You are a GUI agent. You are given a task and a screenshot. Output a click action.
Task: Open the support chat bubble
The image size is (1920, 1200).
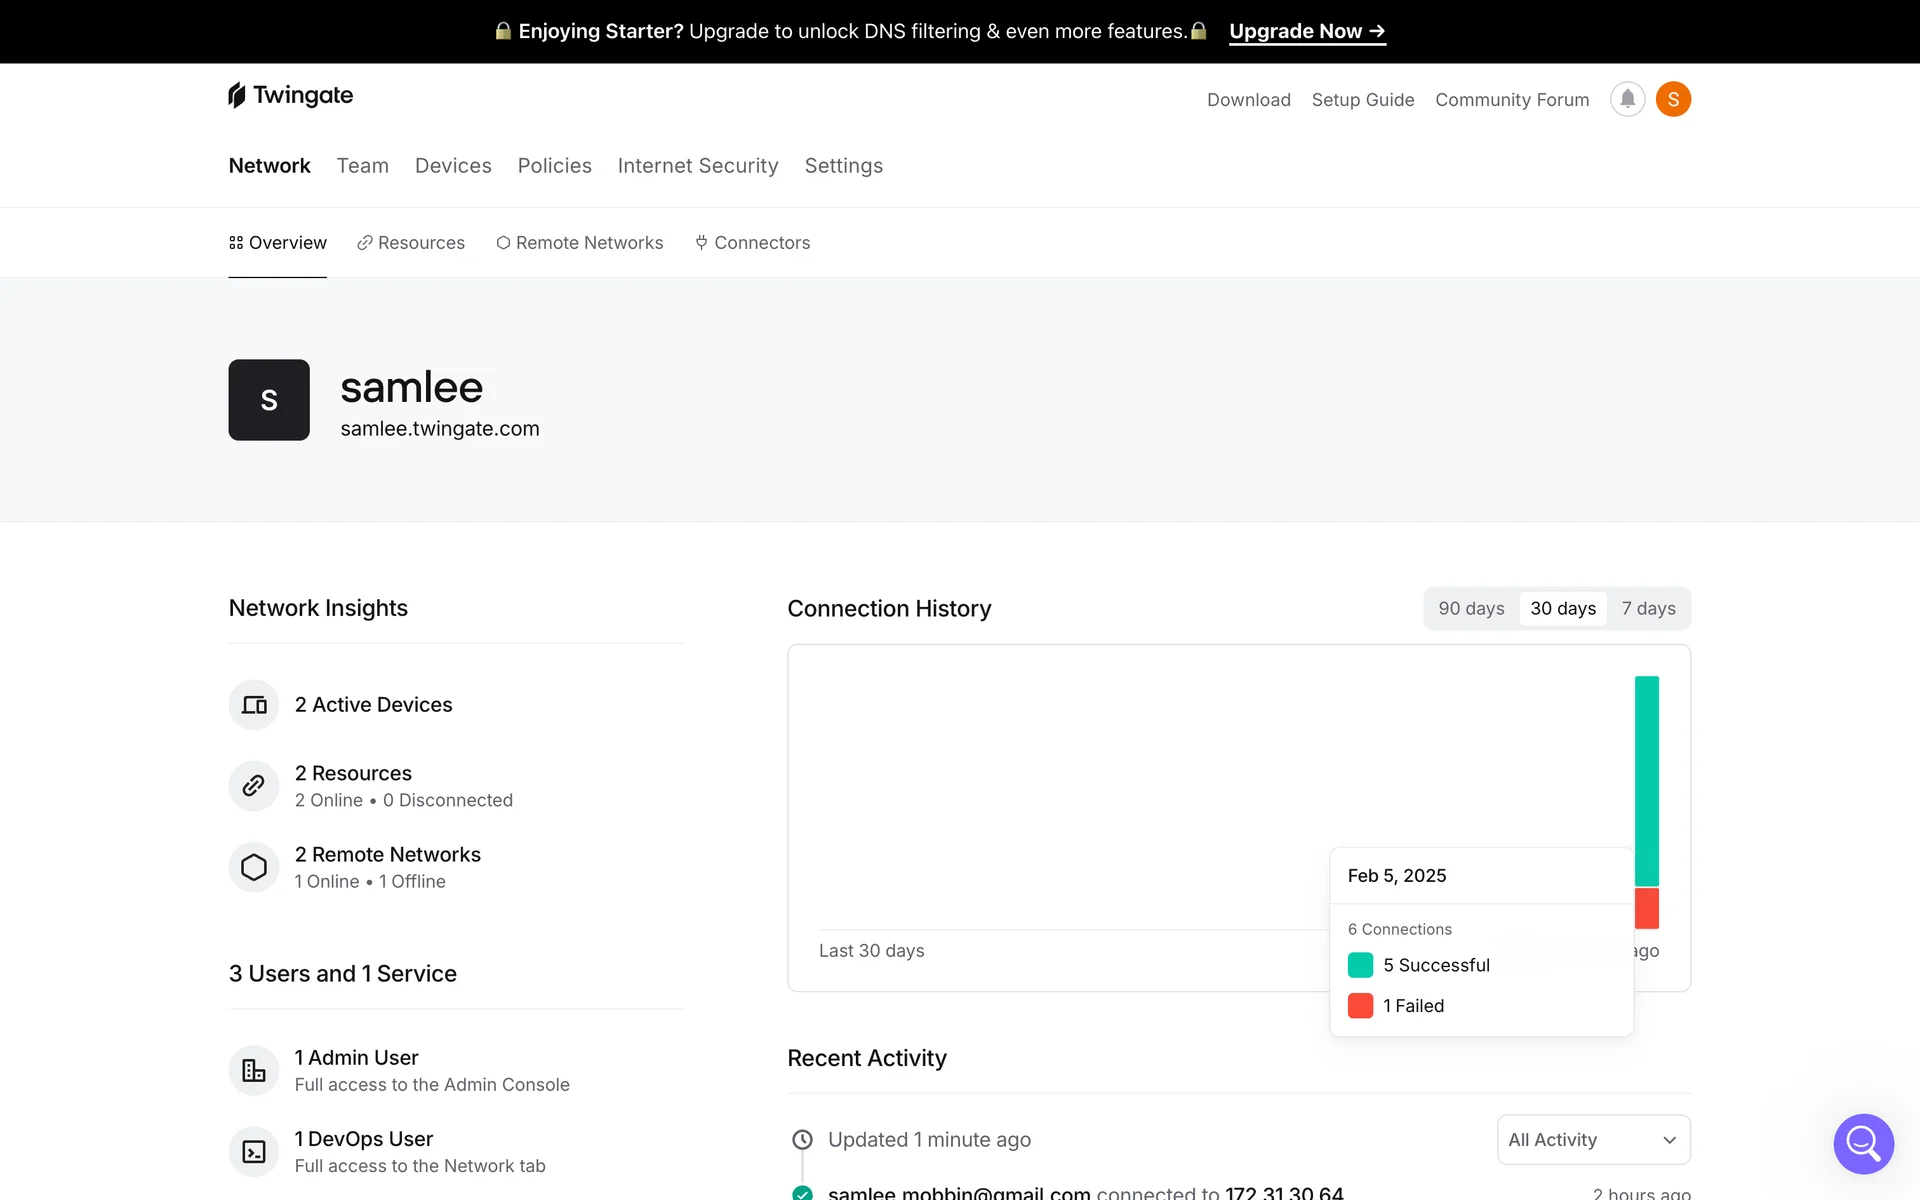coord(1863,1143)
